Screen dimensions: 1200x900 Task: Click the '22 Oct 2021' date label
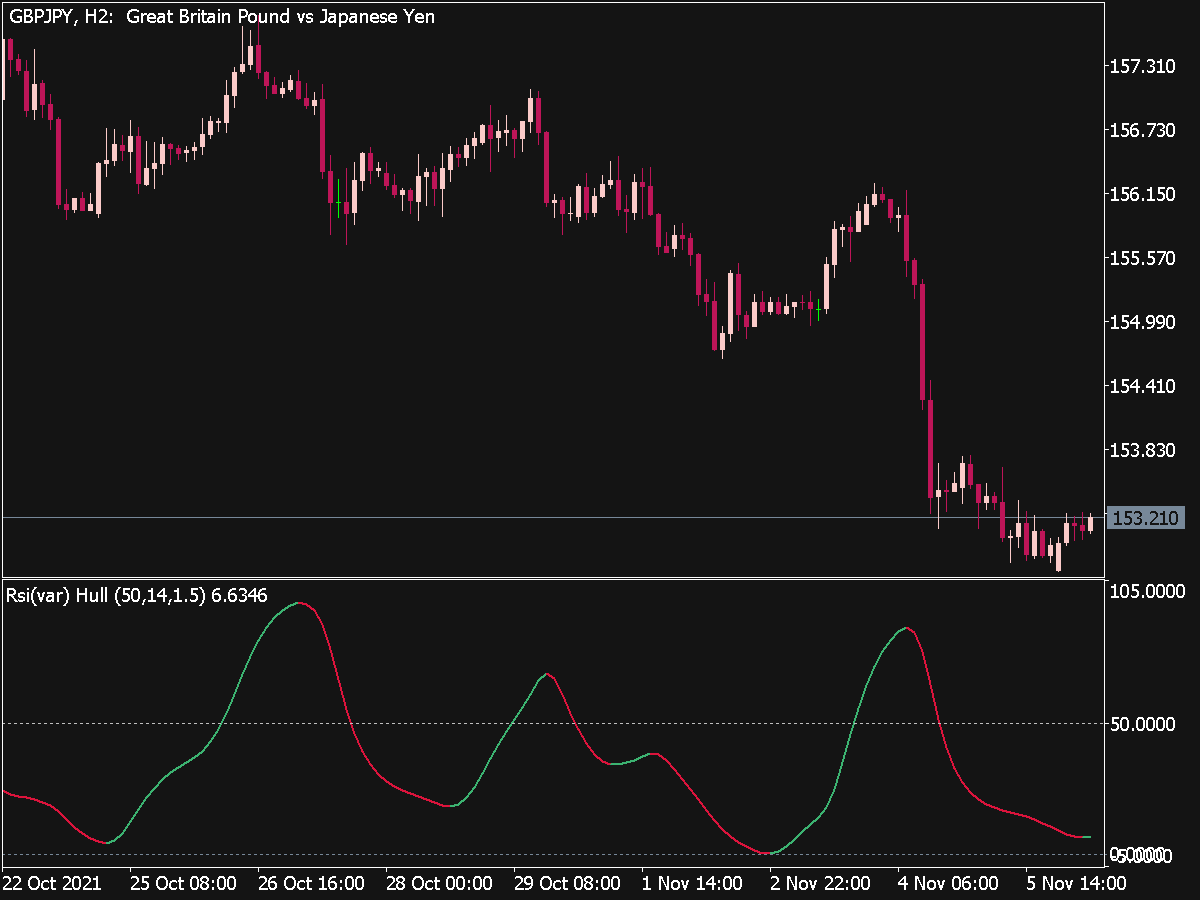pos(52,884)
